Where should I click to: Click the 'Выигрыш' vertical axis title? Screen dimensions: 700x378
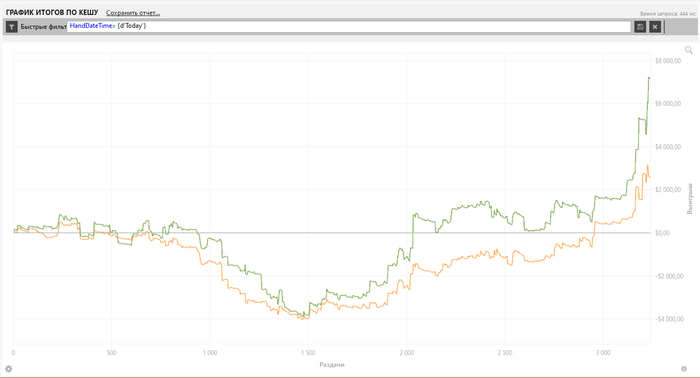pyautogui.click(x=690, y=199)
